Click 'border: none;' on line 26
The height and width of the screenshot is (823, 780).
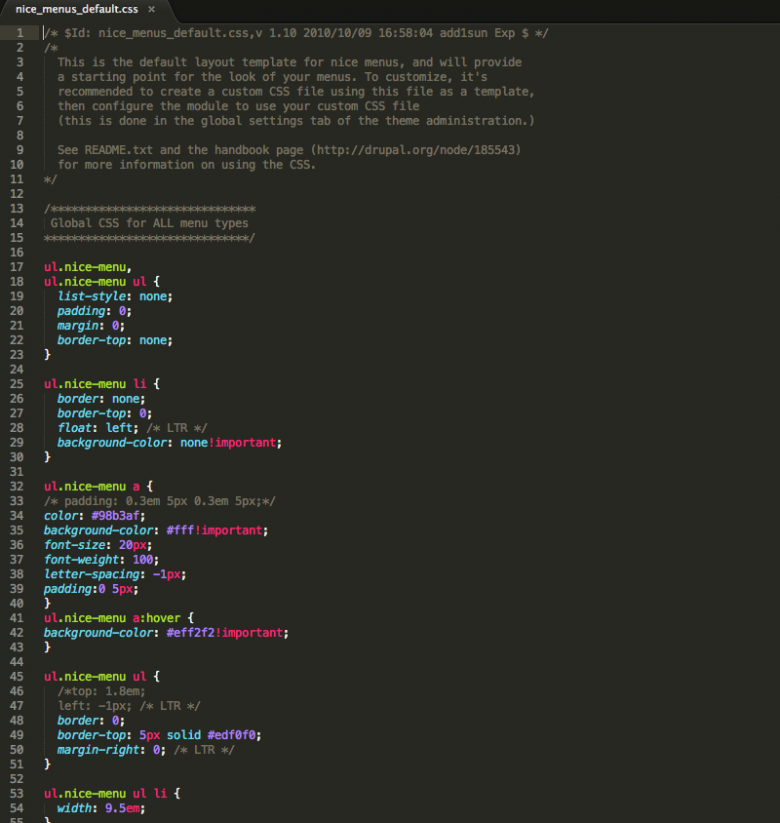click(101, 399)
